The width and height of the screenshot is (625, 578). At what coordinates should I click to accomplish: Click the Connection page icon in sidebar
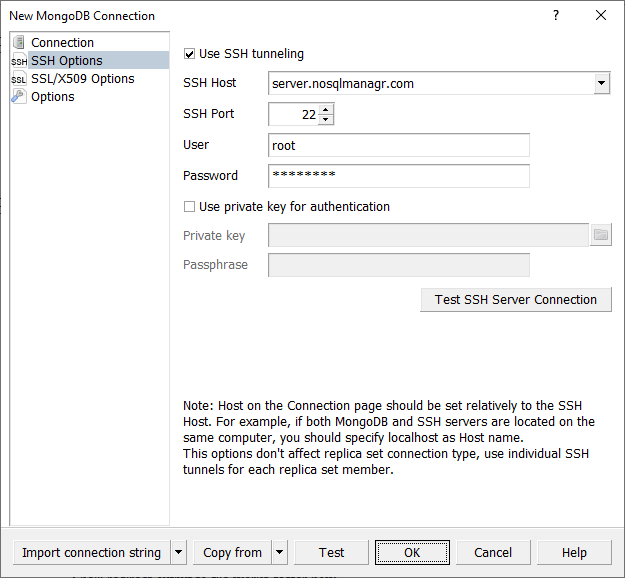[19, 43]
